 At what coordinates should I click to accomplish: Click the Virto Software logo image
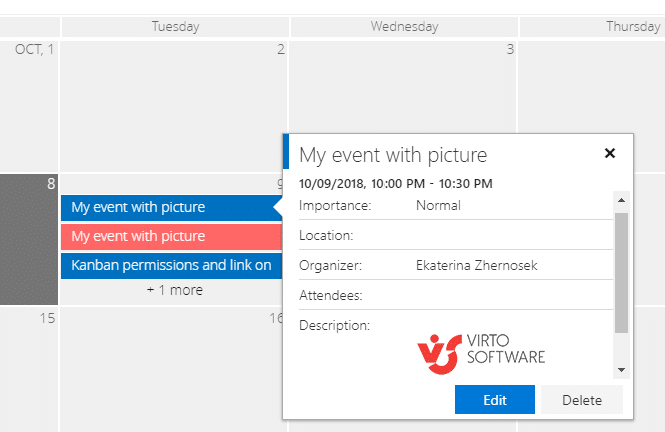click(x=481, y=354)
